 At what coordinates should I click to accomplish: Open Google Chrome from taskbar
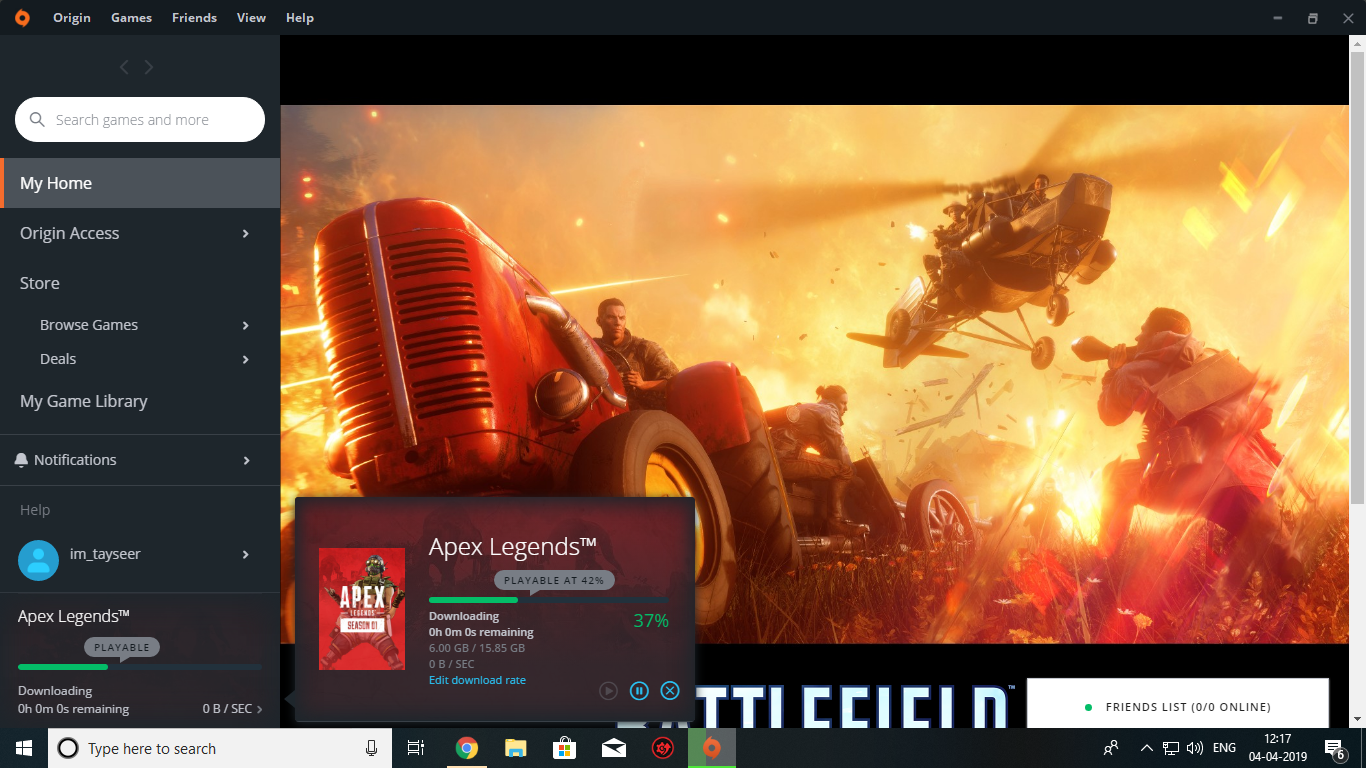pyautogui.click(x=466, y=748)
